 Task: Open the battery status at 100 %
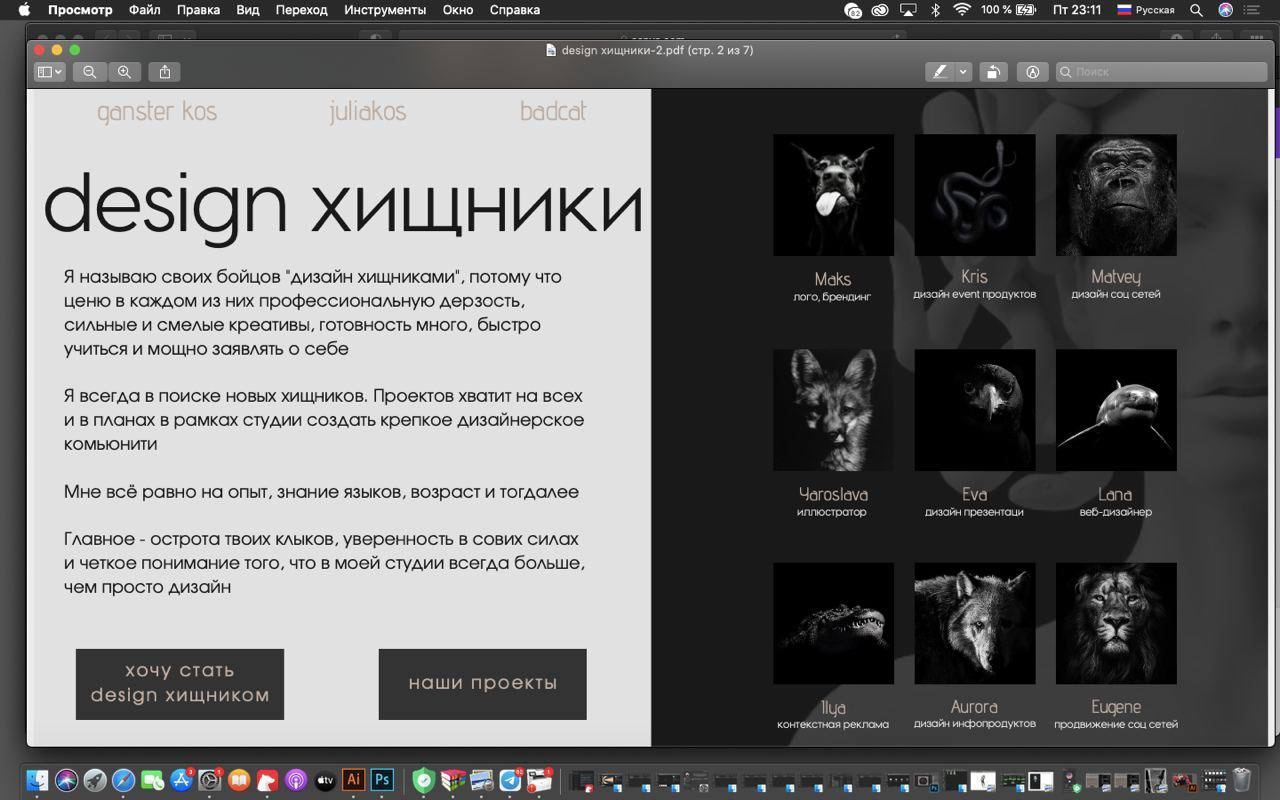(1008, 10)
